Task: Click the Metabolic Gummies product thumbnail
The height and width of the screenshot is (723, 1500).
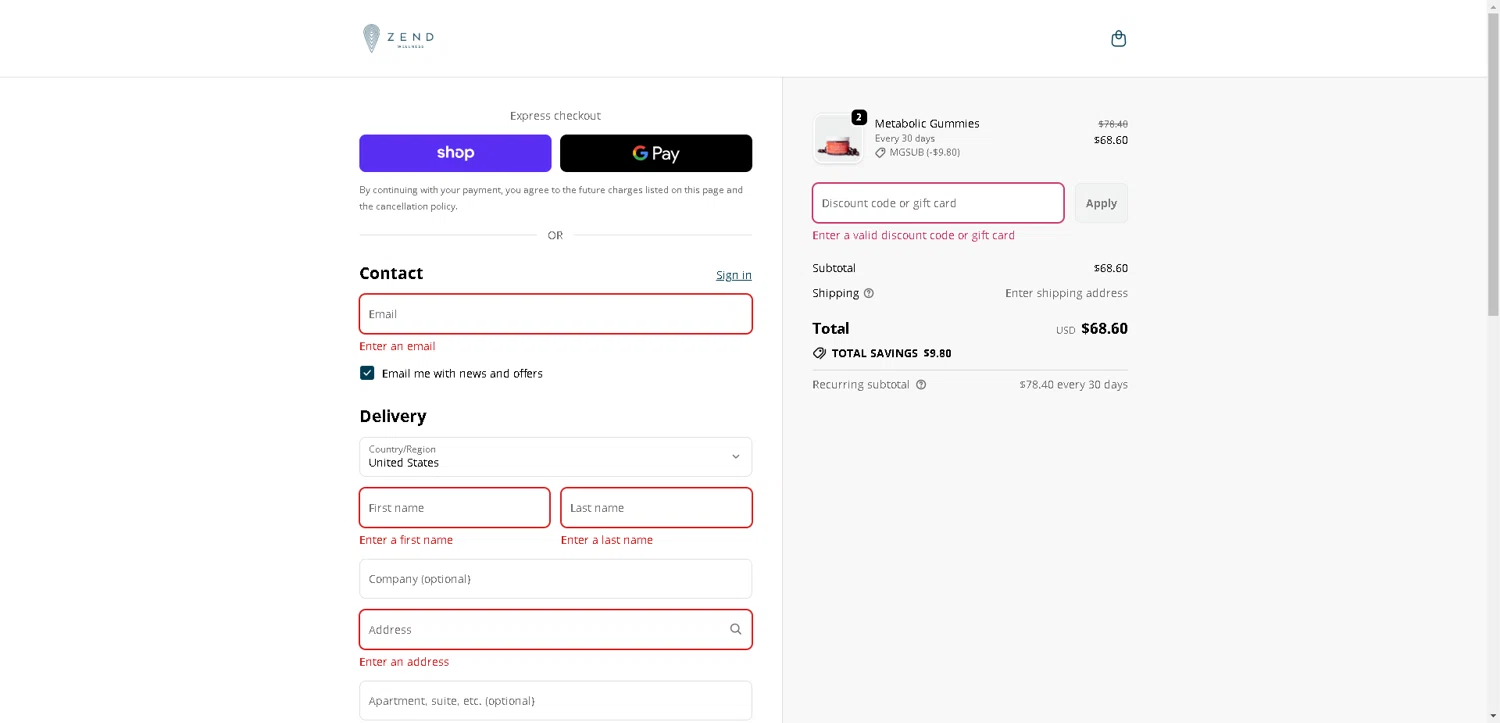Action: tap(838, 140)
